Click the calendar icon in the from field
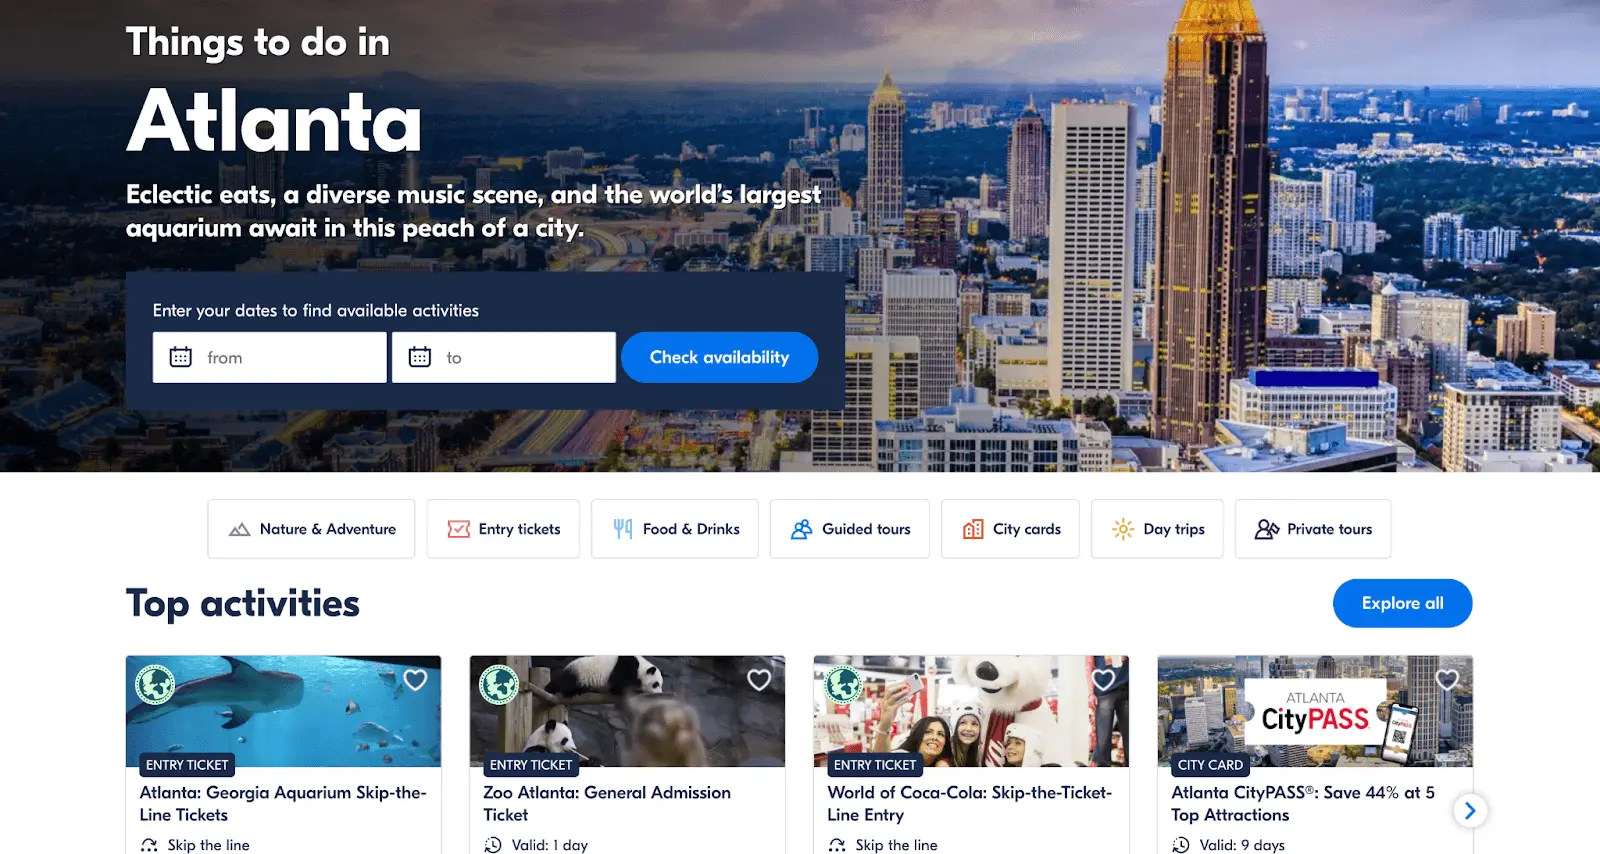1600x854 pixels. 181,357
